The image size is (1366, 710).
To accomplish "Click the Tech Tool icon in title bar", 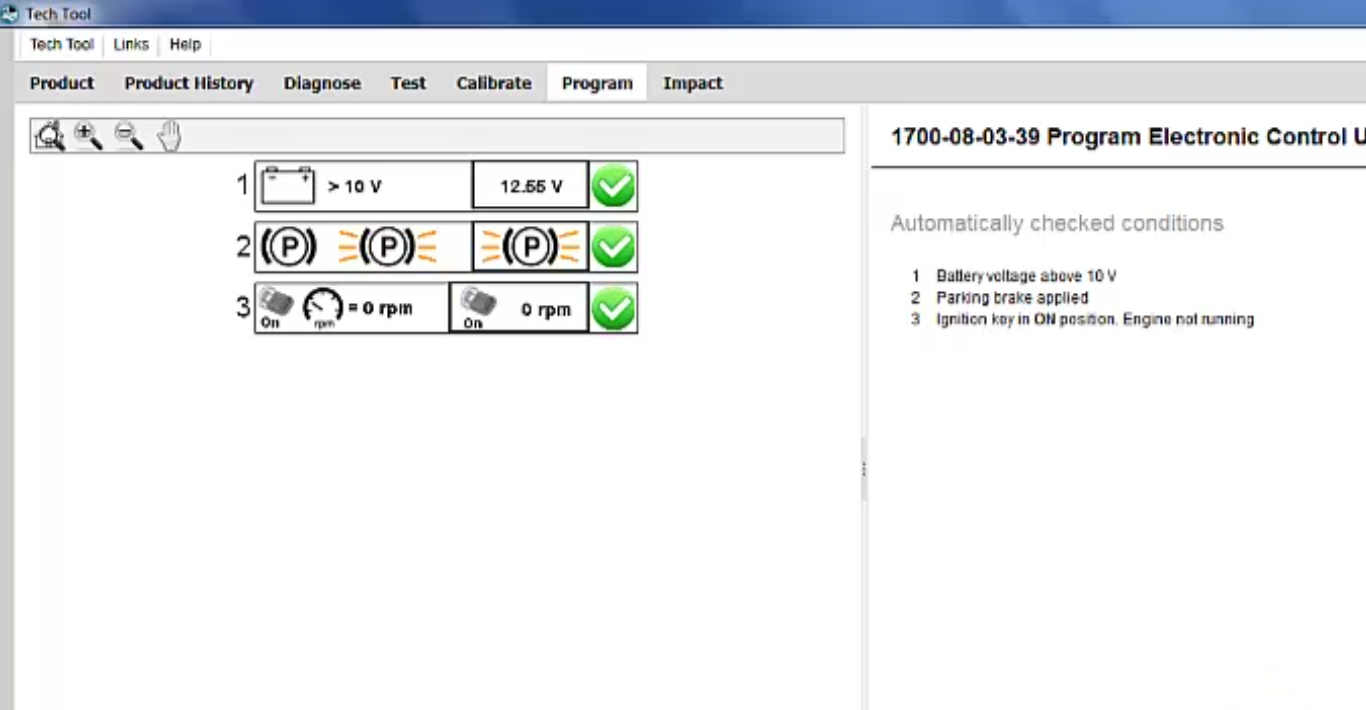I will (x=12, y=13).
